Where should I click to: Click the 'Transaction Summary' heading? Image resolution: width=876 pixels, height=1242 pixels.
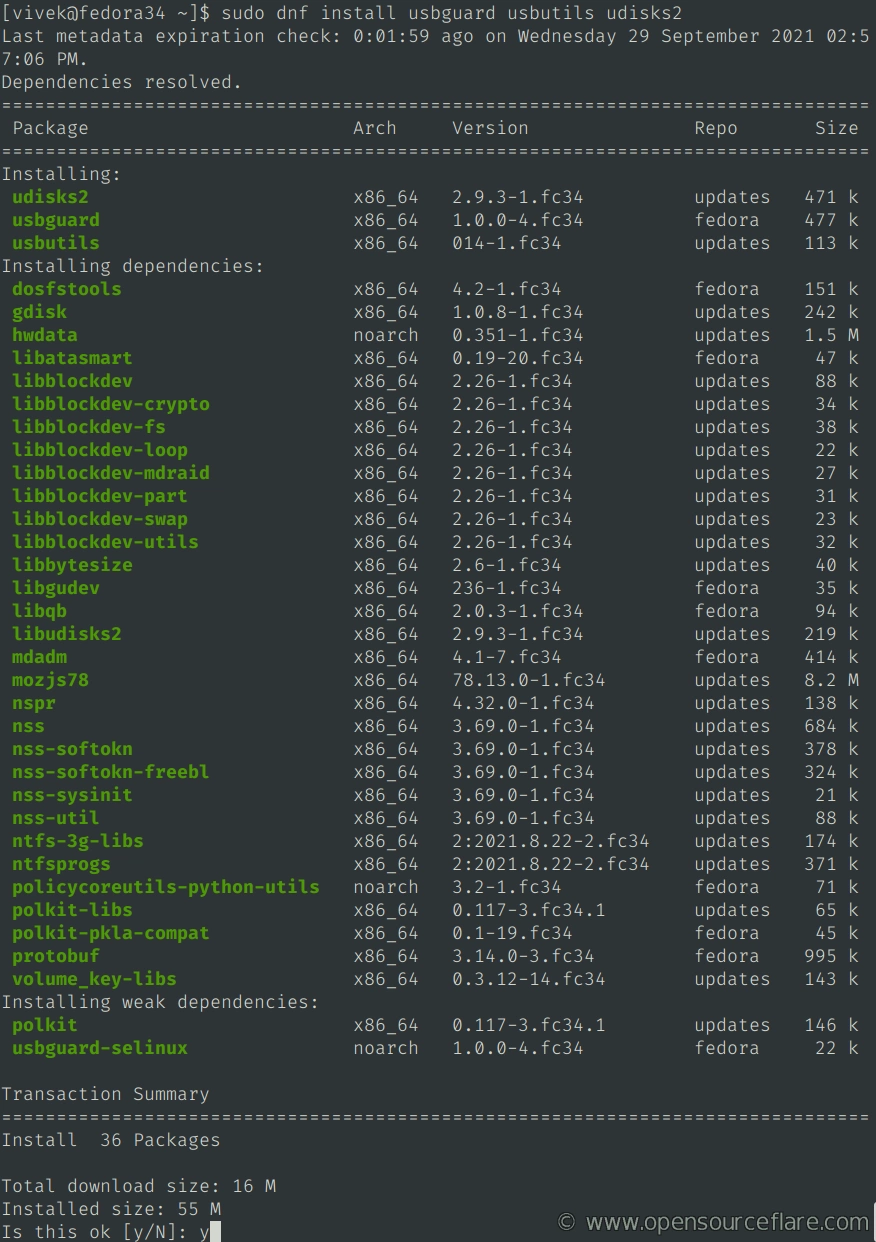(105, 1094)
